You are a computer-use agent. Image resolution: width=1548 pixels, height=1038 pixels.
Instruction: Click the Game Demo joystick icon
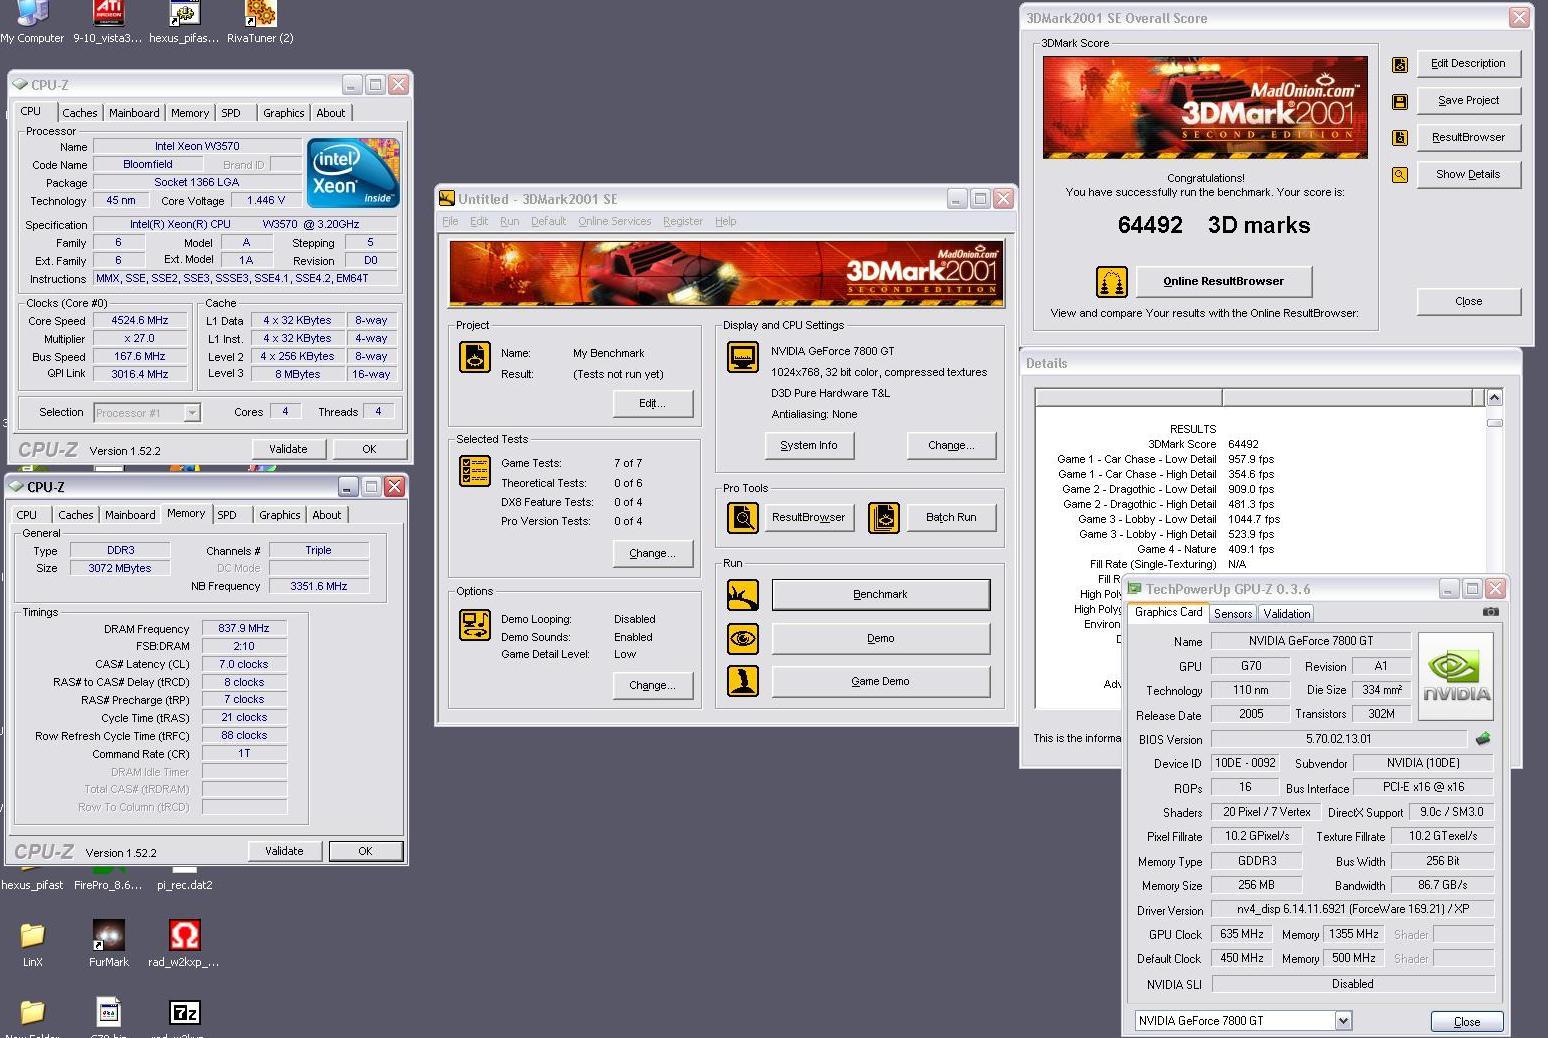pos(742,681)
